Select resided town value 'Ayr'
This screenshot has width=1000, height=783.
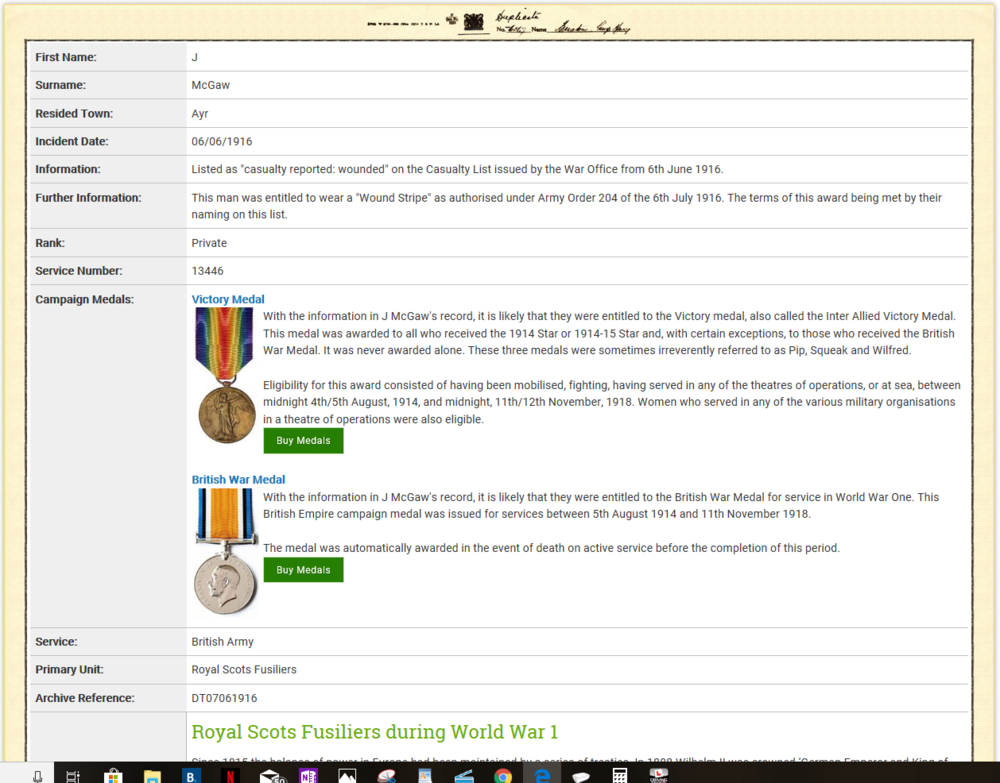tap(200, 113)
